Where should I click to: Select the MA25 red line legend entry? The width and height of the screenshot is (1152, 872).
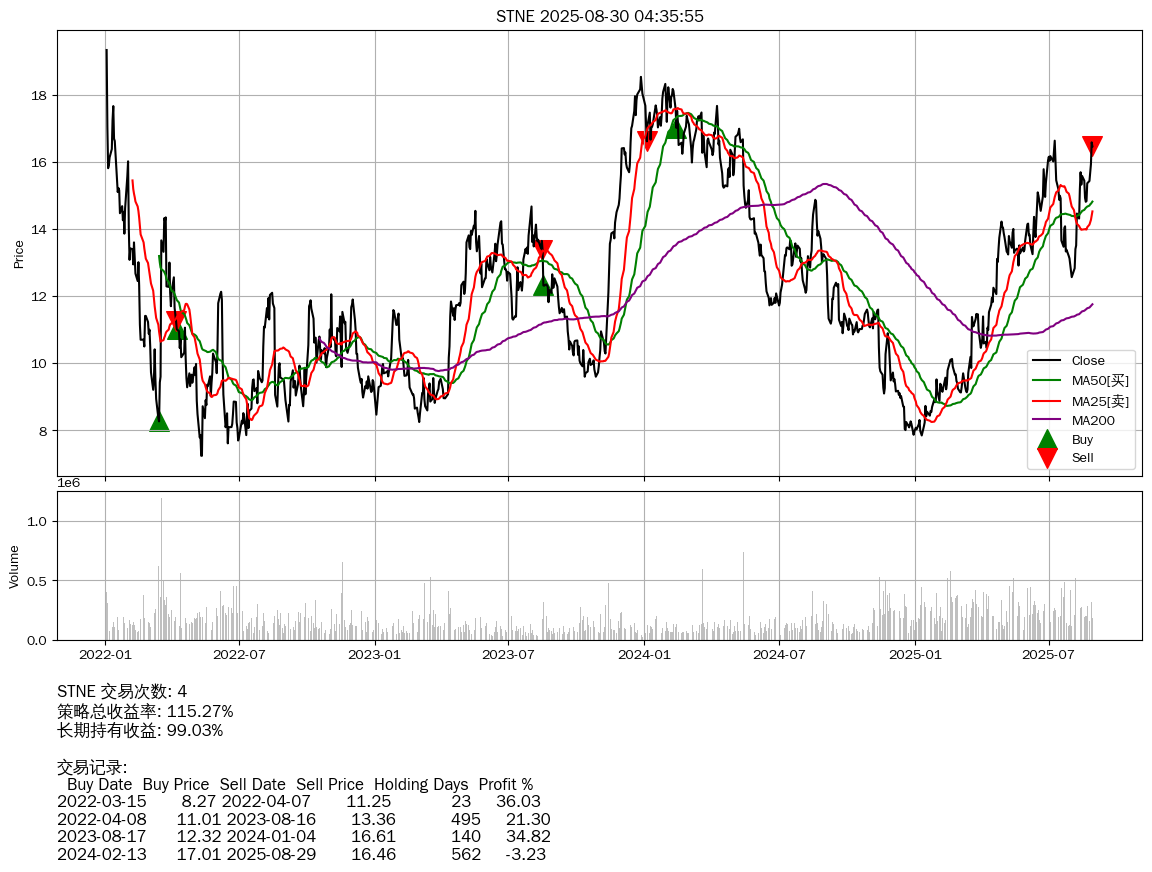(1099, 401)
